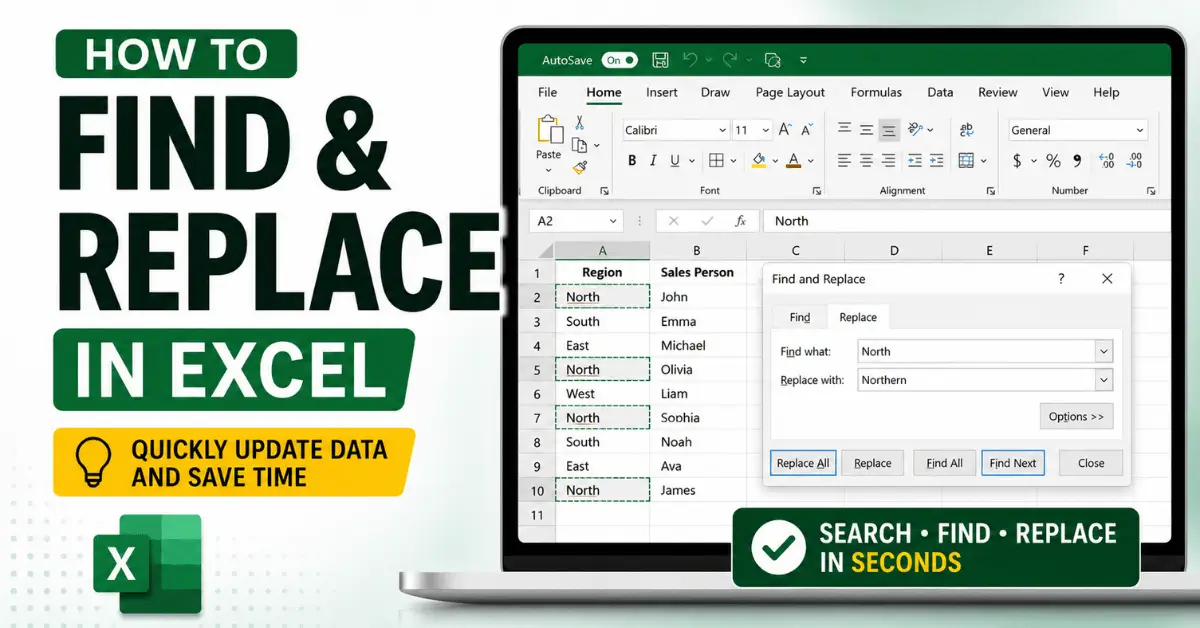This screenshot has width=1200, height=628.
Task: Click the Options >> button
Action: coord(1076,416)
